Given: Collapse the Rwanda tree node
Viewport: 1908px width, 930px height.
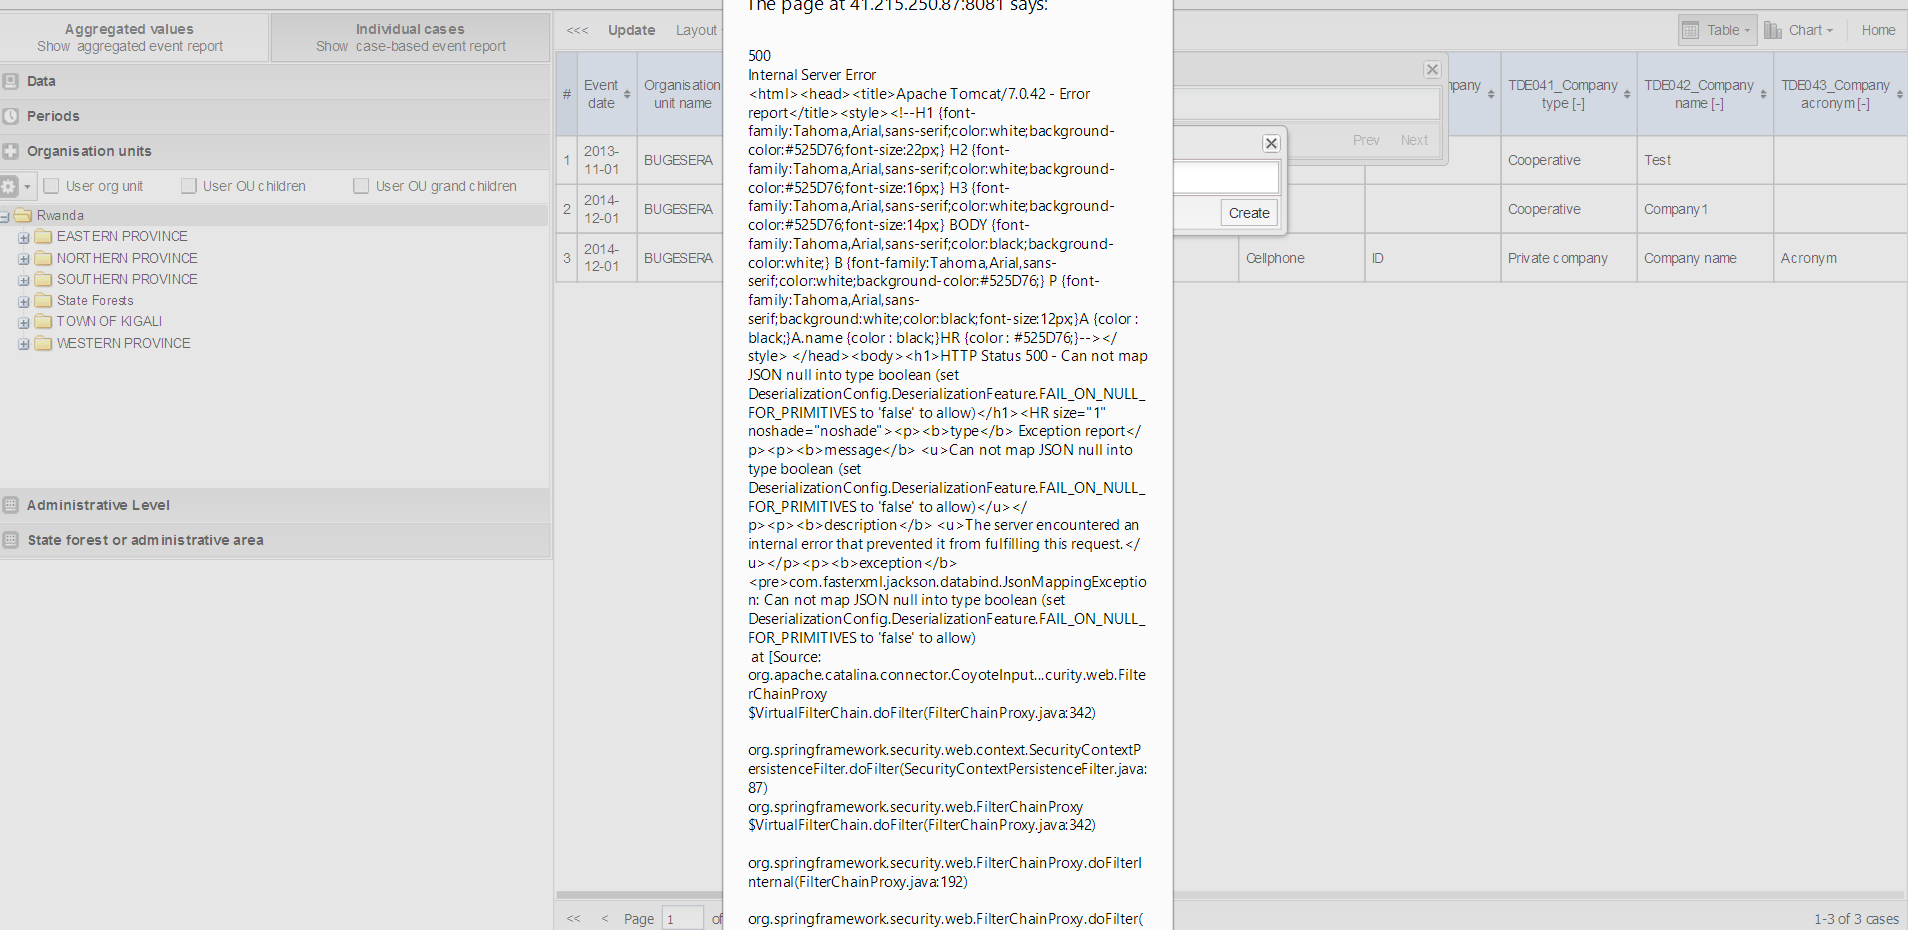Looking at the screenshot, I should [5, 216].
